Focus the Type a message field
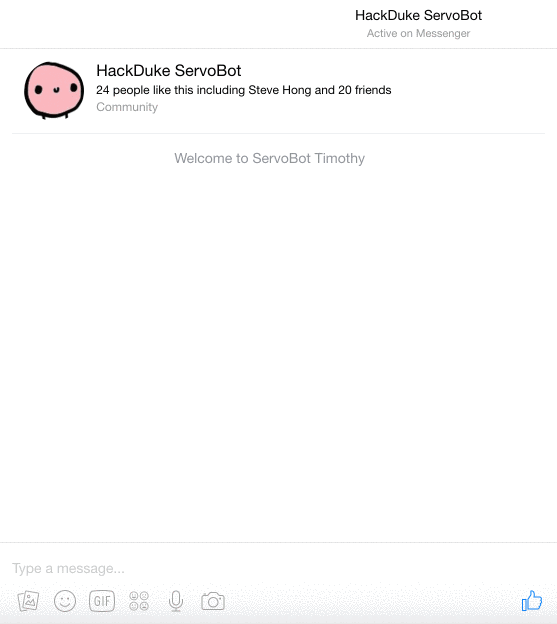This screenshot has height=624, width=557. coord(278,568)
